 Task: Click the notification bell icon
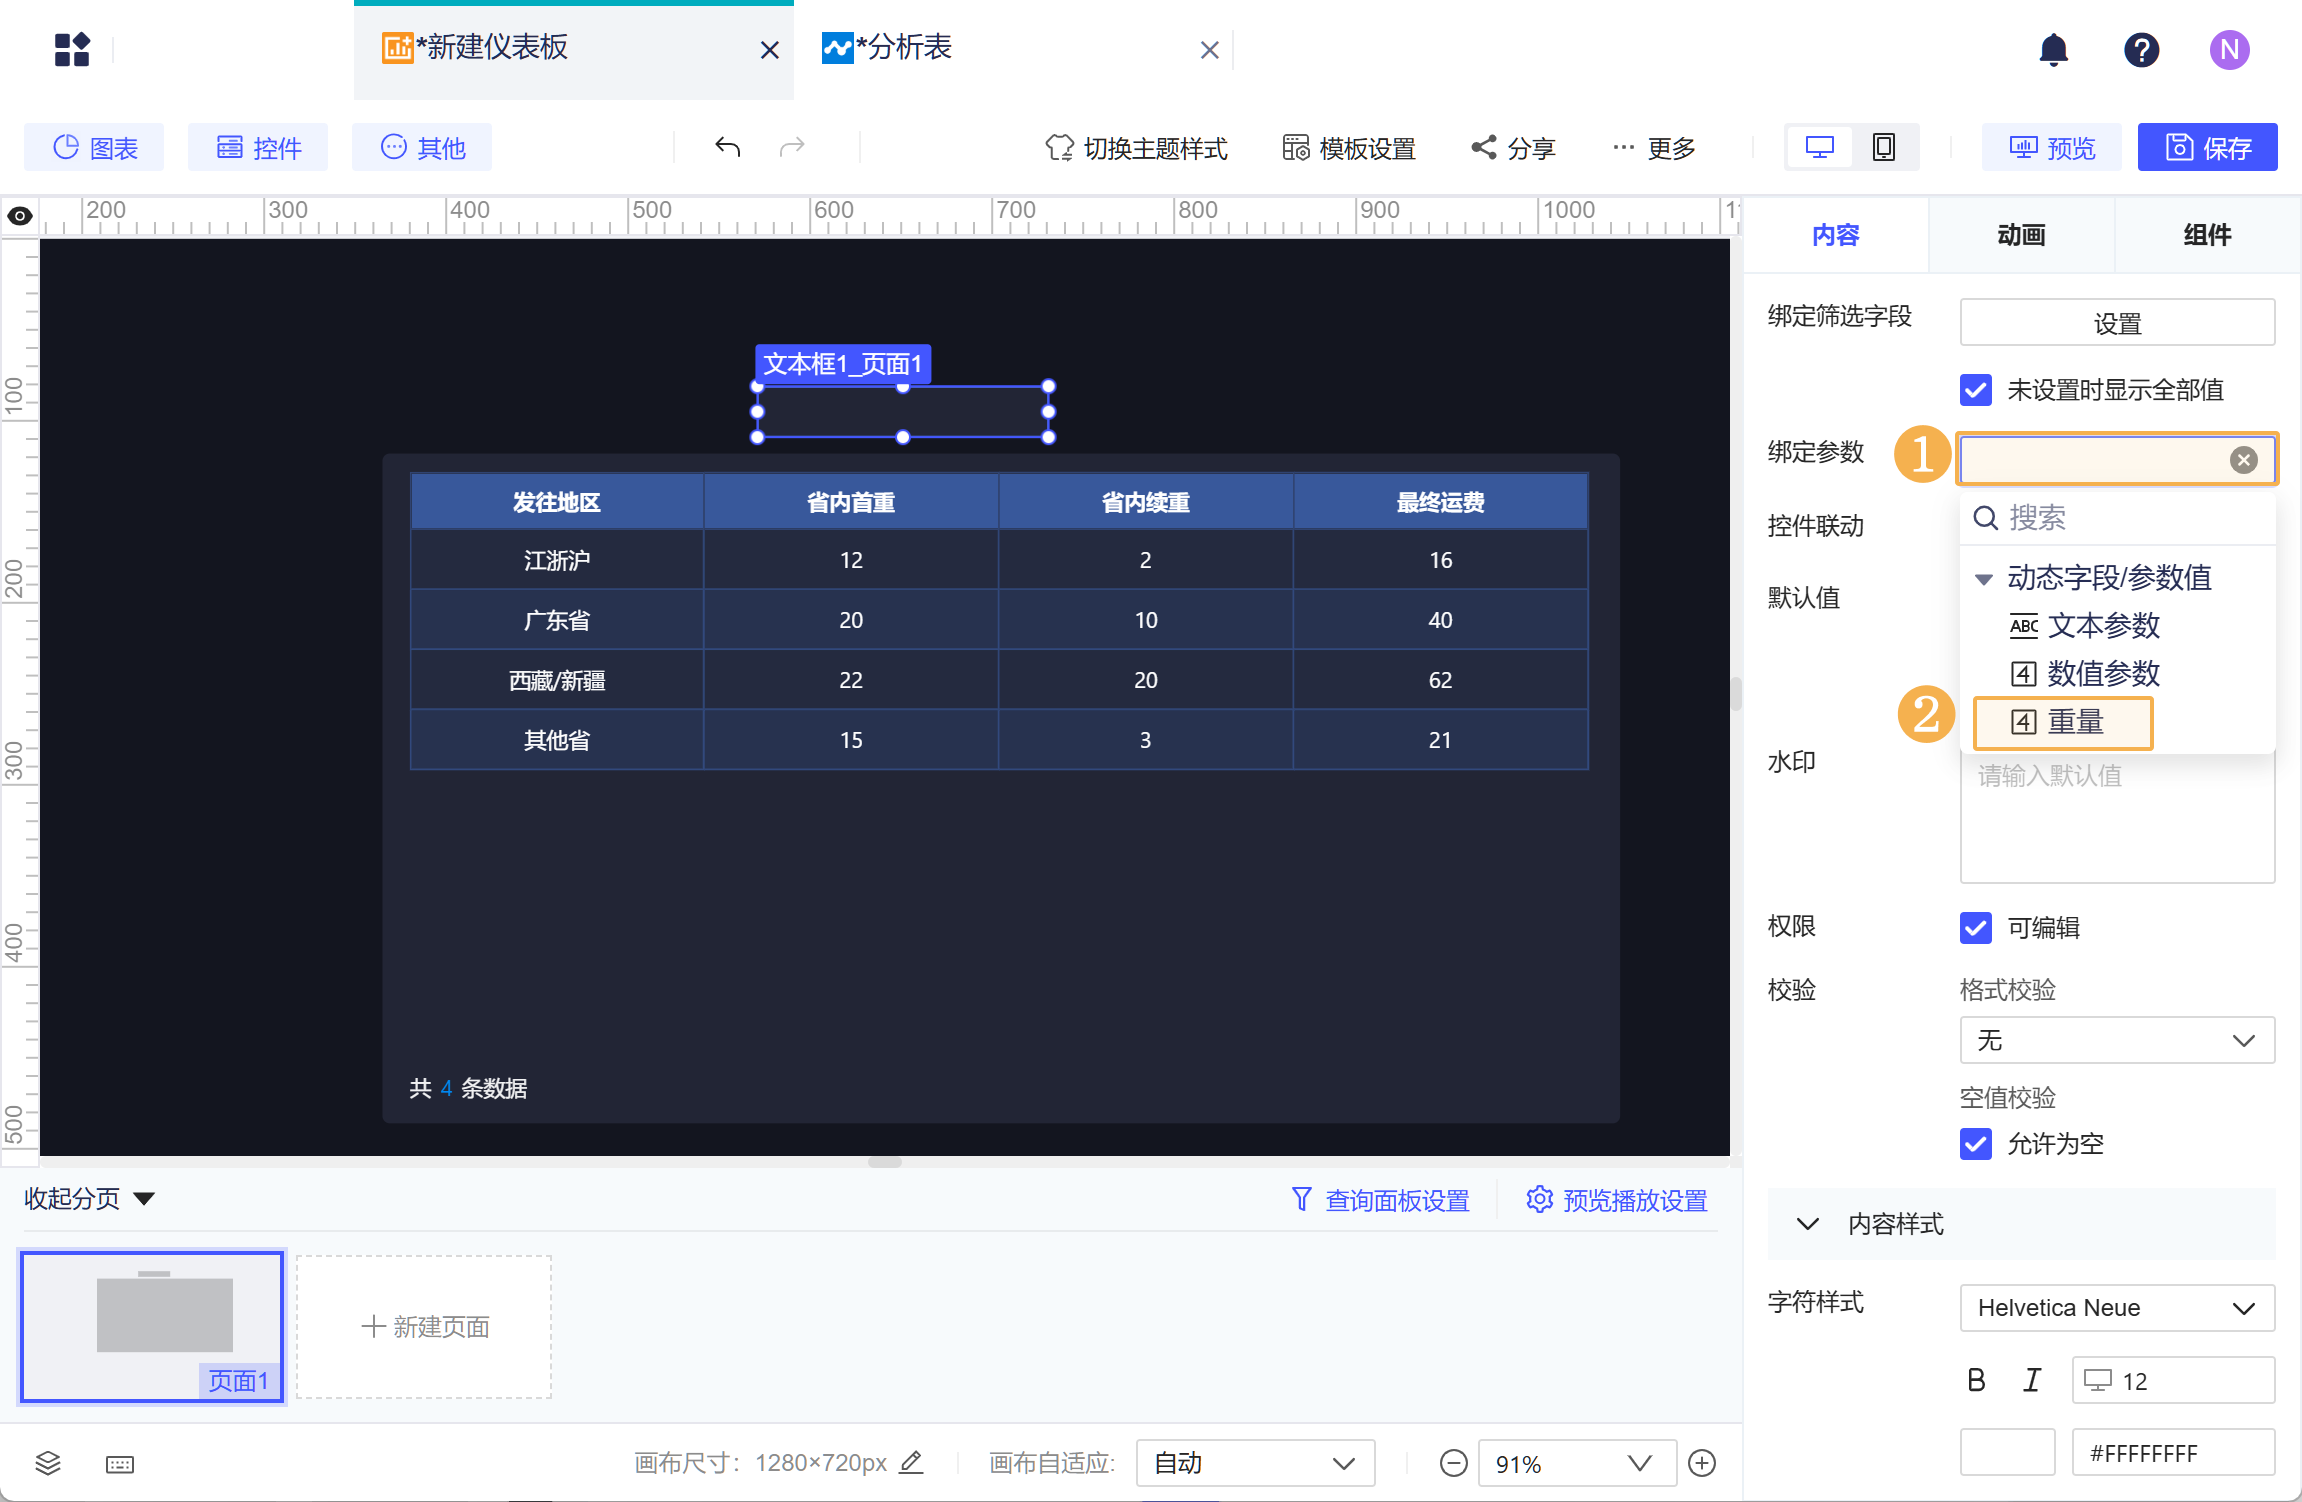coord(2053,49)
